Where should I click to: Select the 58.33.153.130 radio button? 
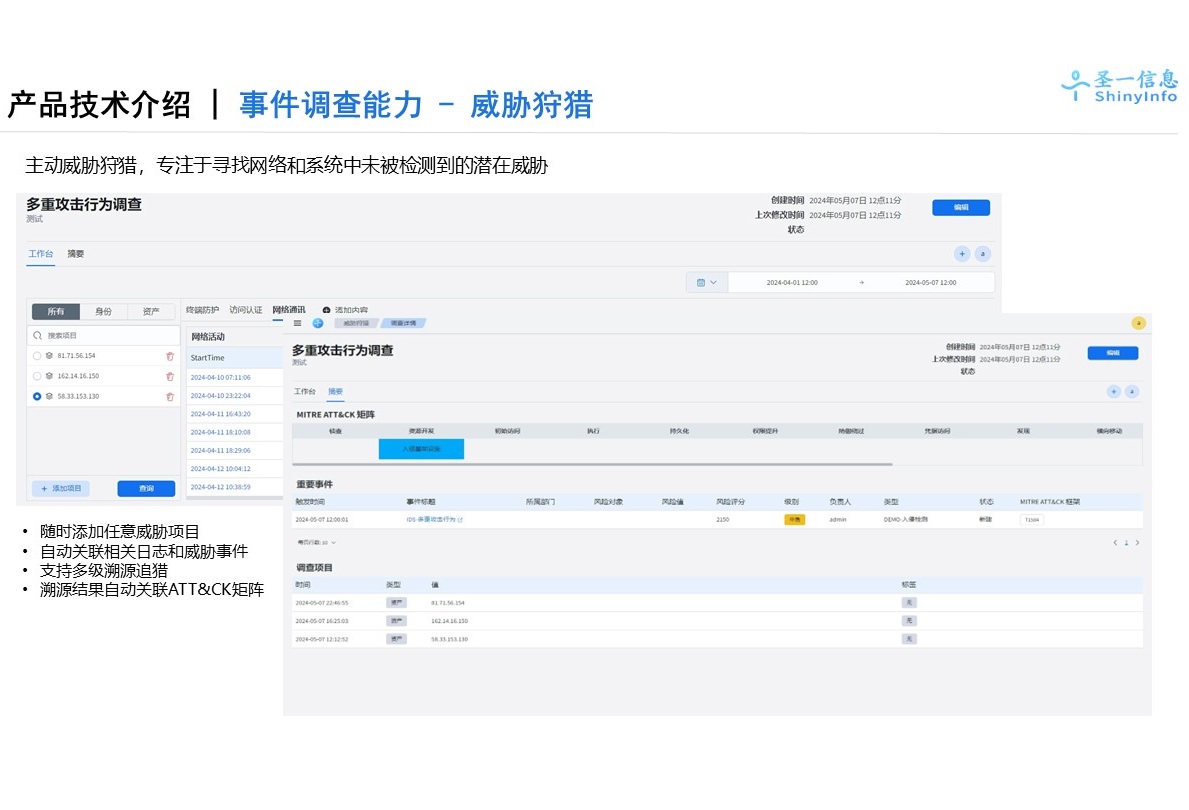[38, 396]
